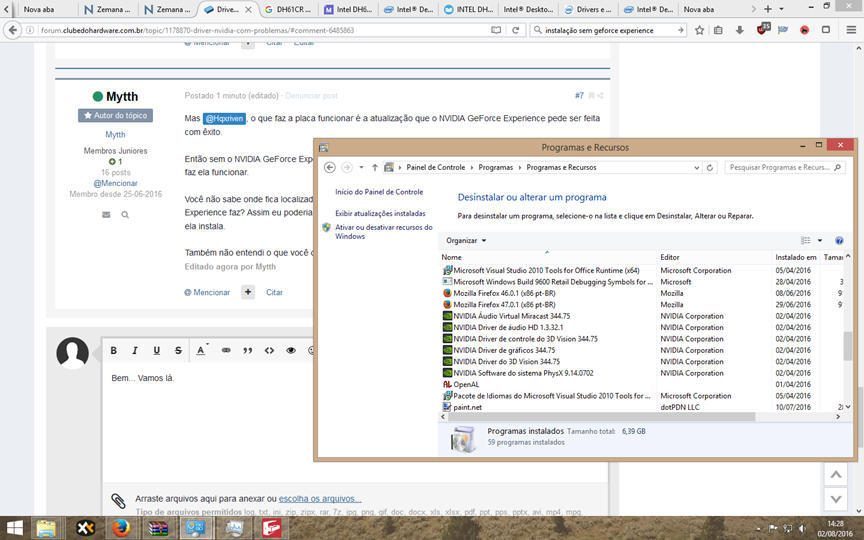The image size is (864, 540).
Task: Click the magnifier icon under Mytth's profile
Action: click(x=125, y=215)
